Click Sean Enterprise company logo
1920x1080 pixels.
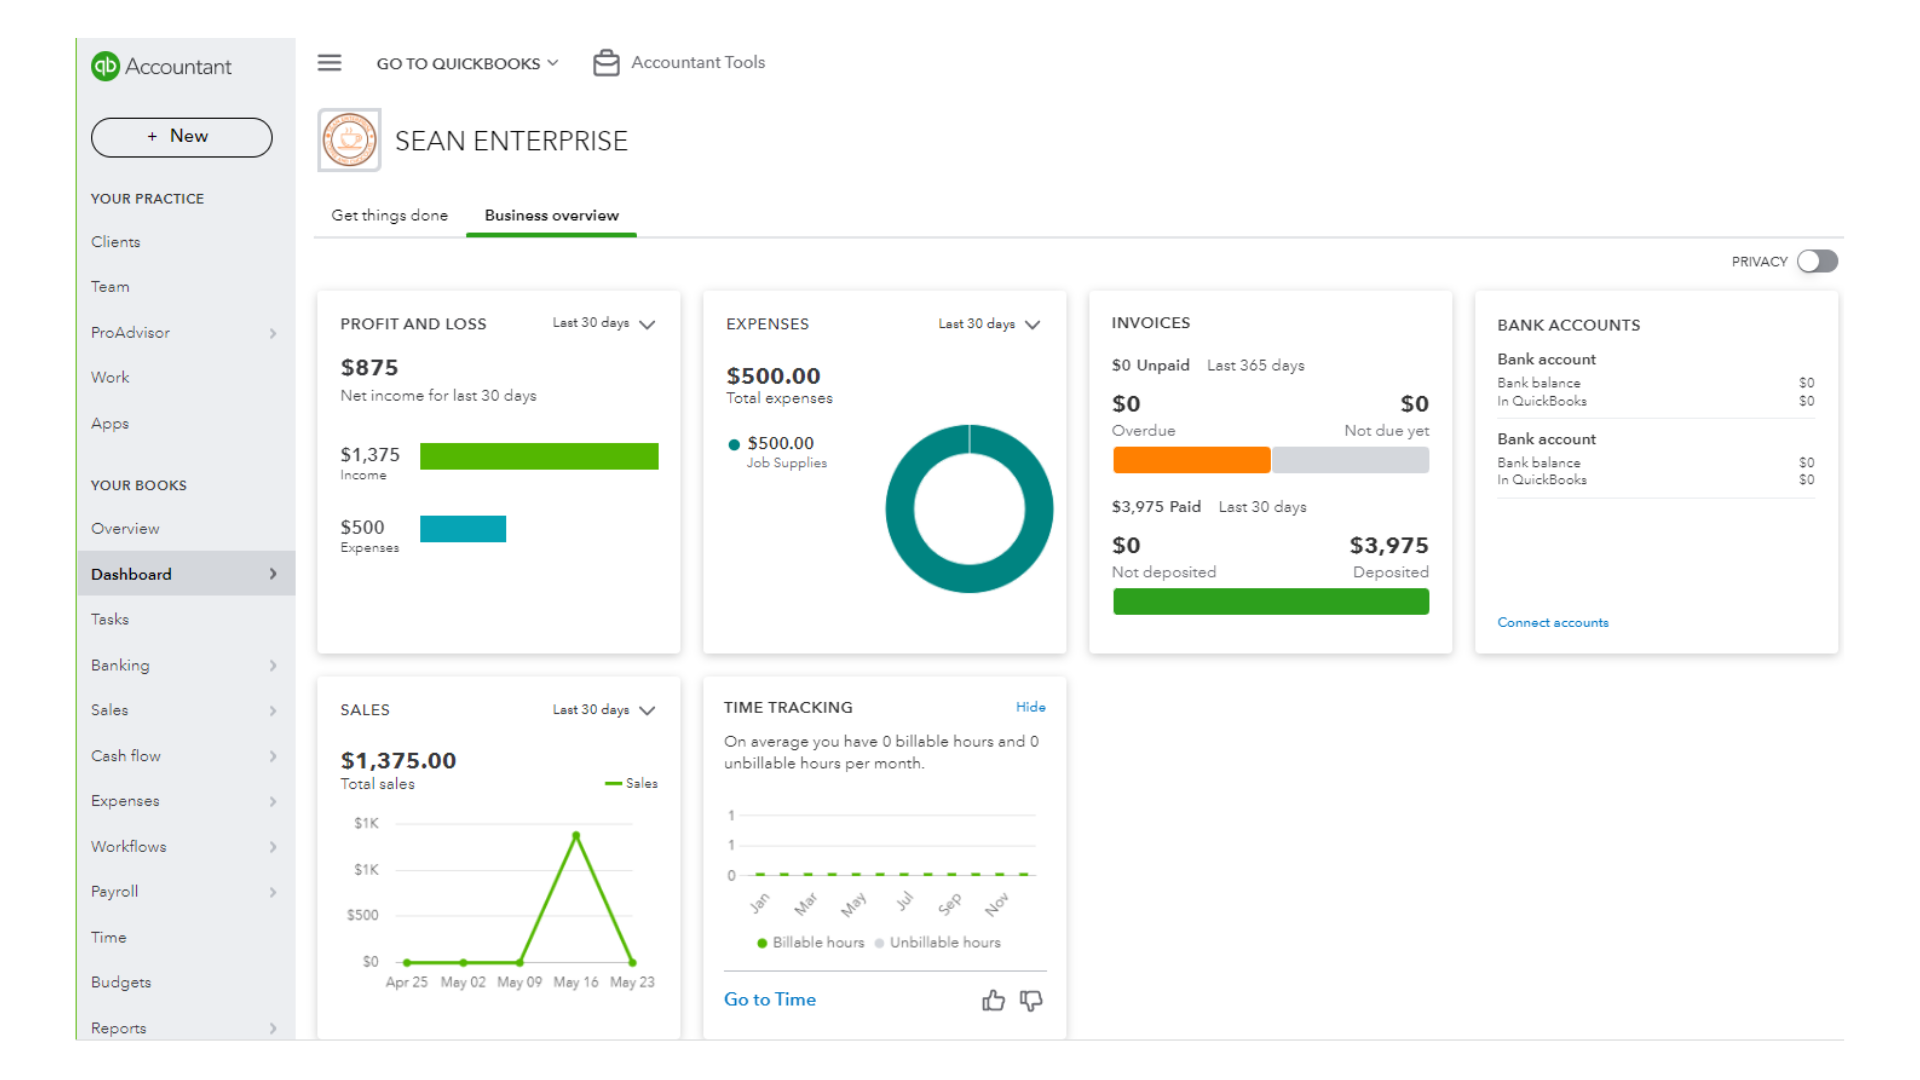(349, 140)
